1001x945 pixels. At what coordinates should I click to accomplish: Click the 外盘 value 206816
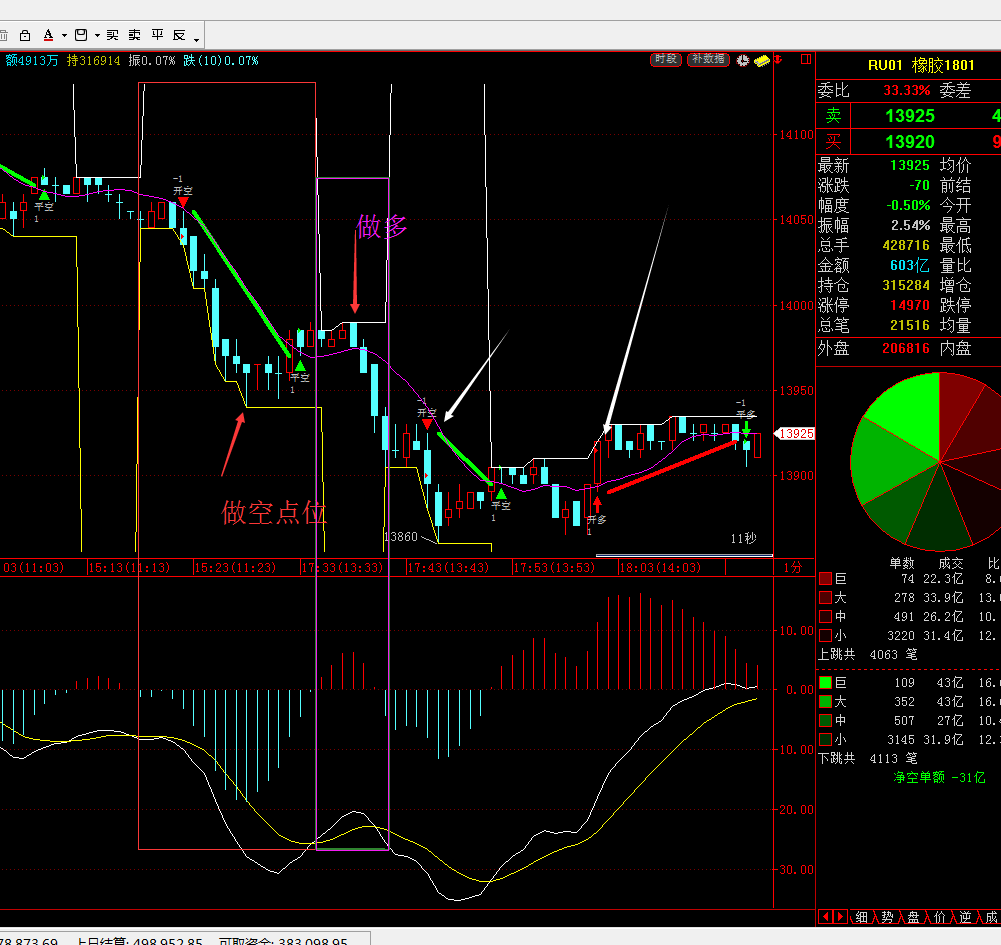(906, 348)
